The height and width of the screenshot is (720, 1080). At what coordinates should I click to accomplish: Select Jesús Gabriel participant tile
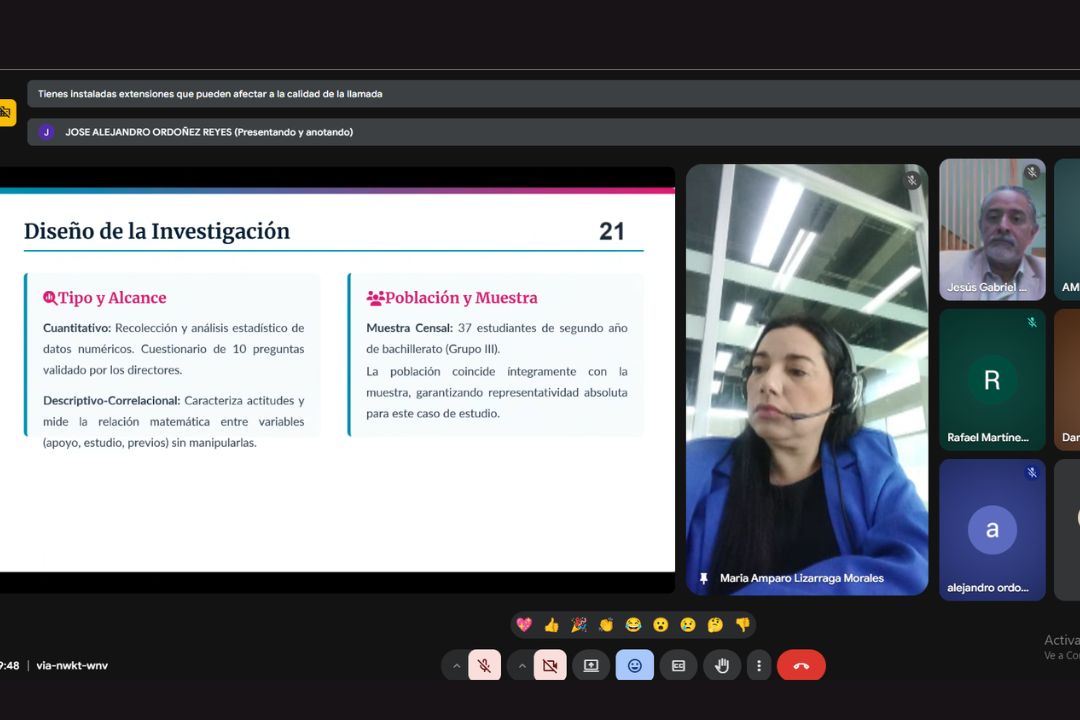pos(992,230)
